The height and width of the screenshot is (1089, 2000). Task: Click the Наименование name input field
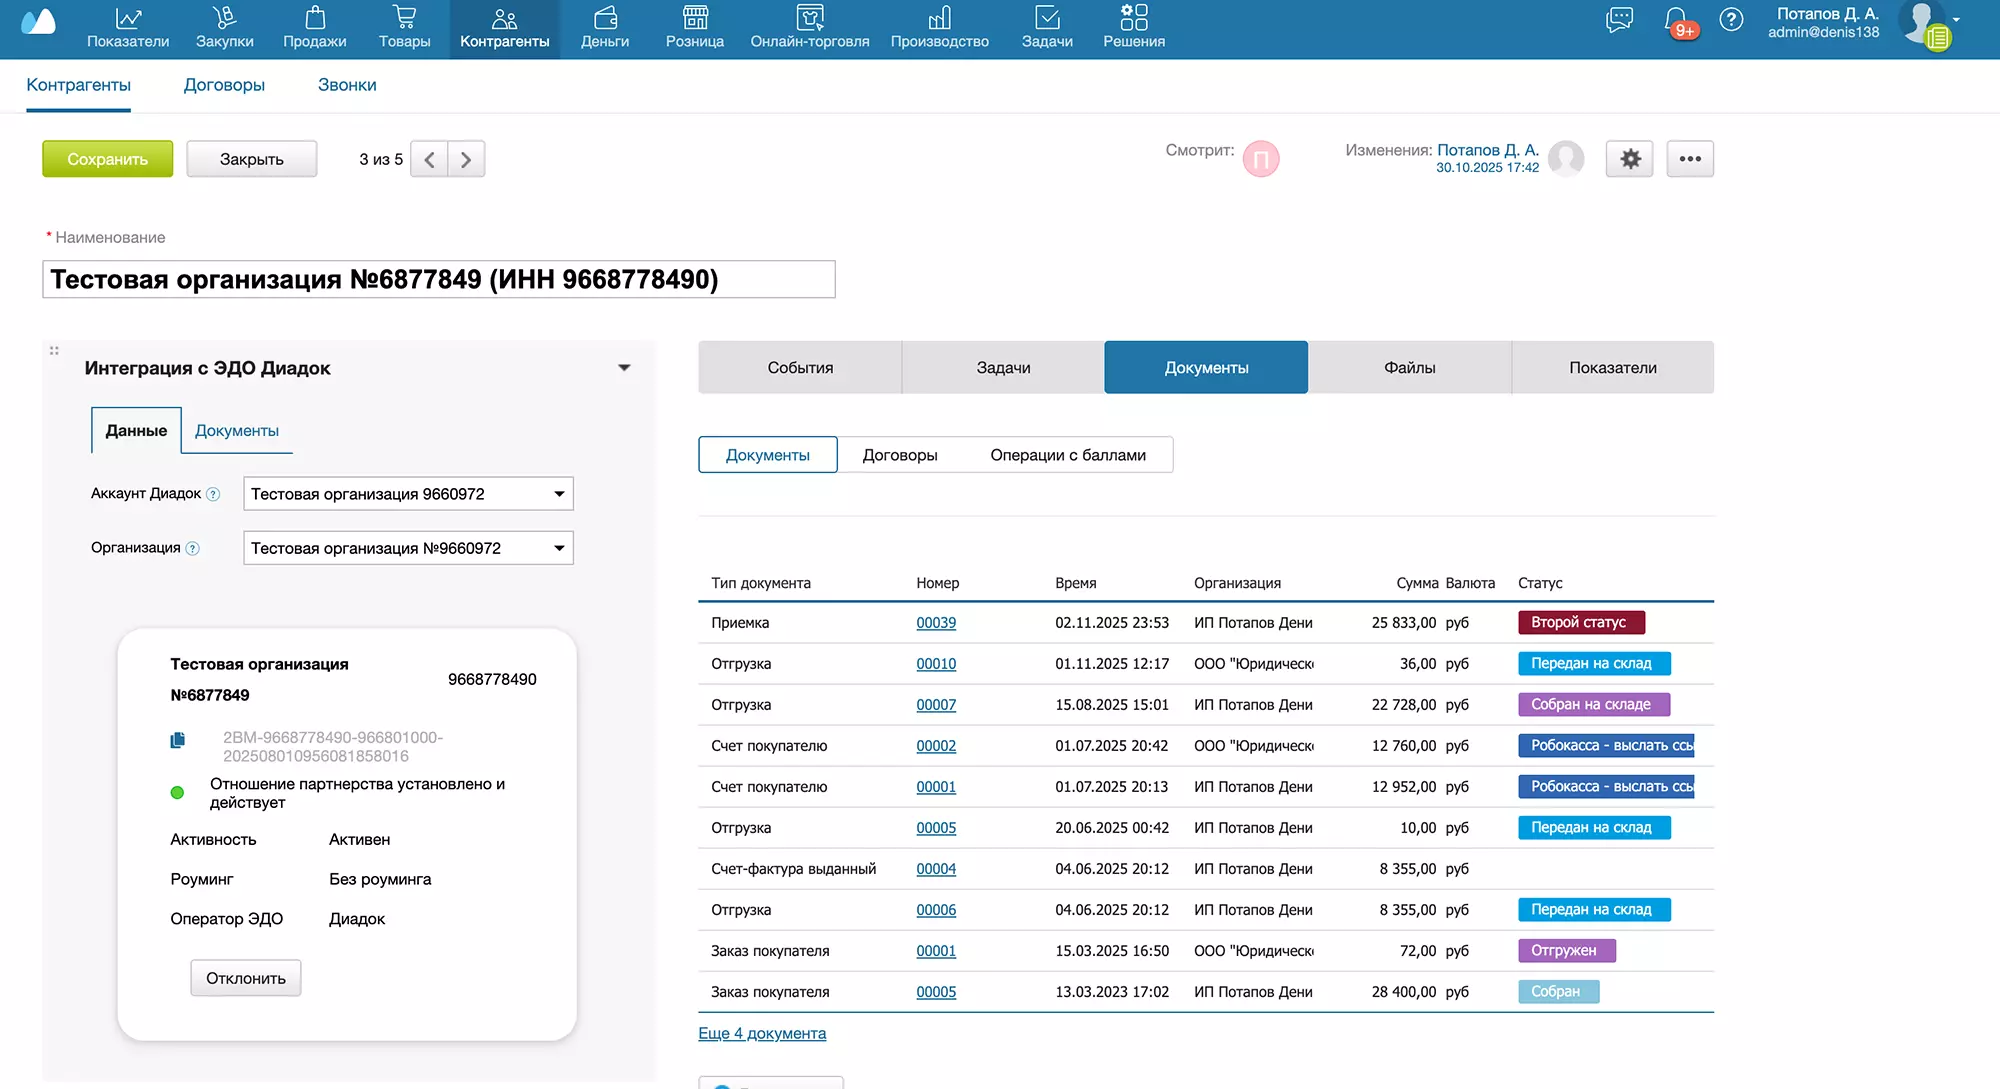[438, 279]
